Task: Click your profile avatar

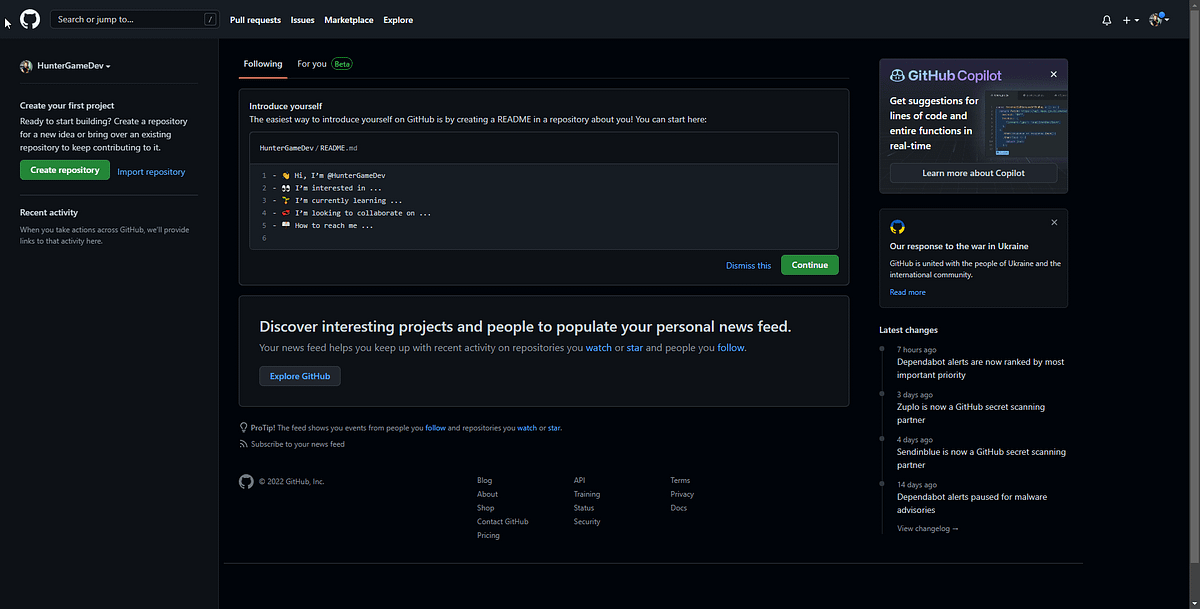Action: point(1155,18)
